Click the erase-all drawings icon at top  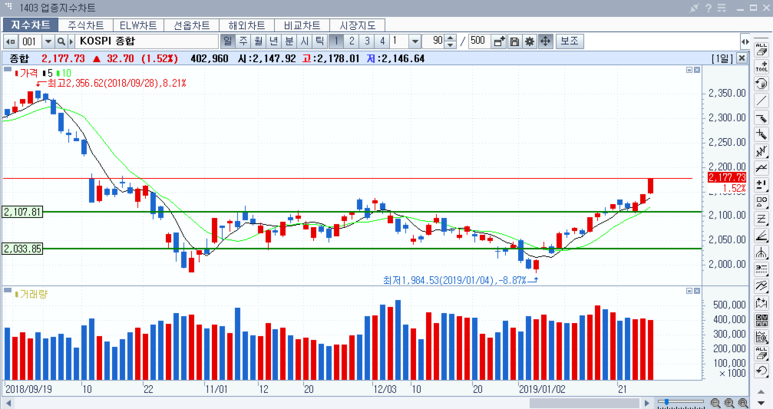coord(762,50)
